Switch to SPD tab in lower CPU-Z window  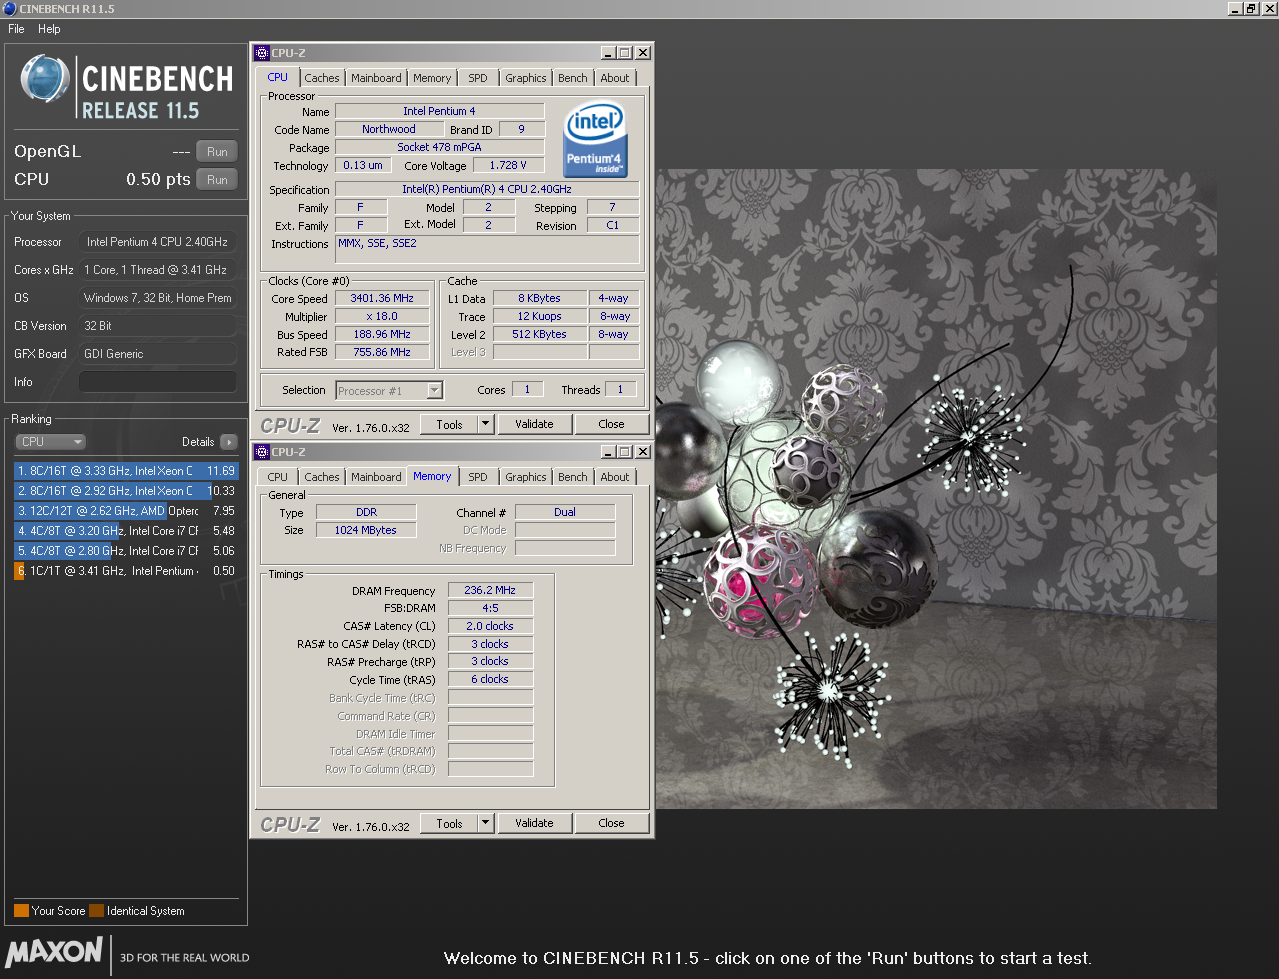point(478,477)
